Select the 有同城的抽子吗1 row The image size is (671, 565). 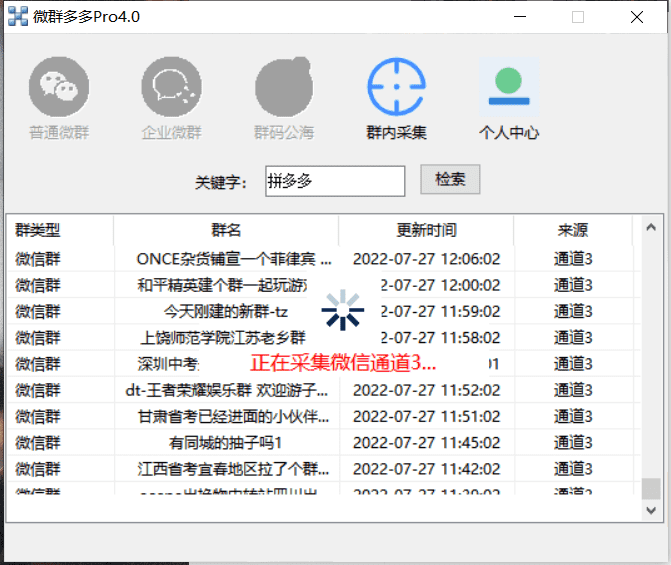point(225,442)
